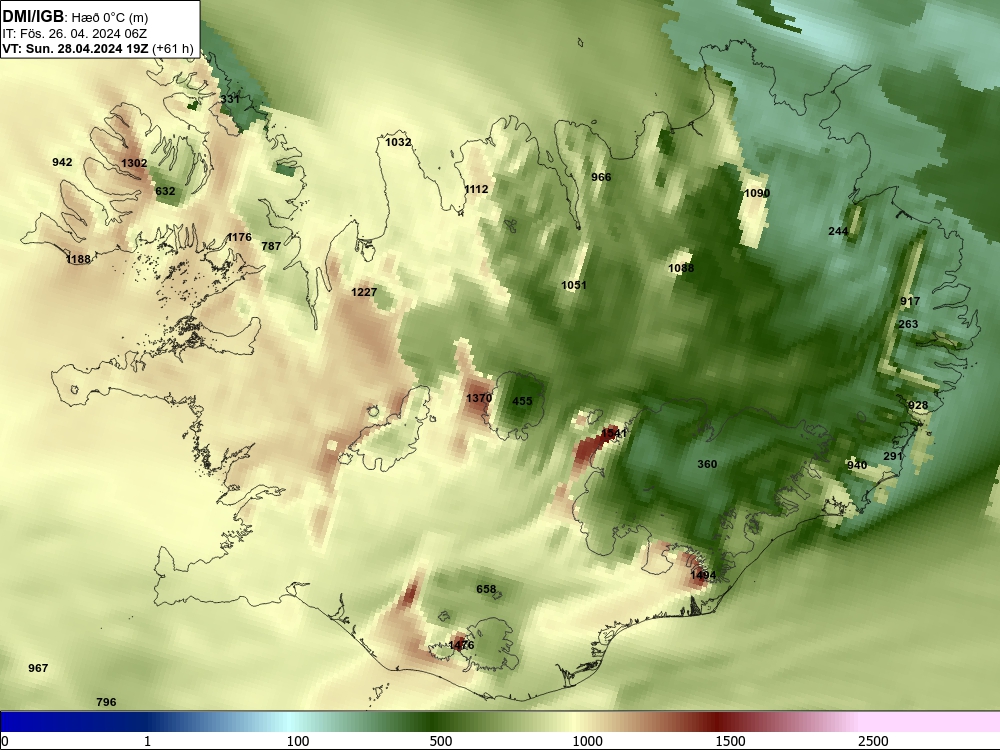Click the map value 658

[x=486, y=589]
